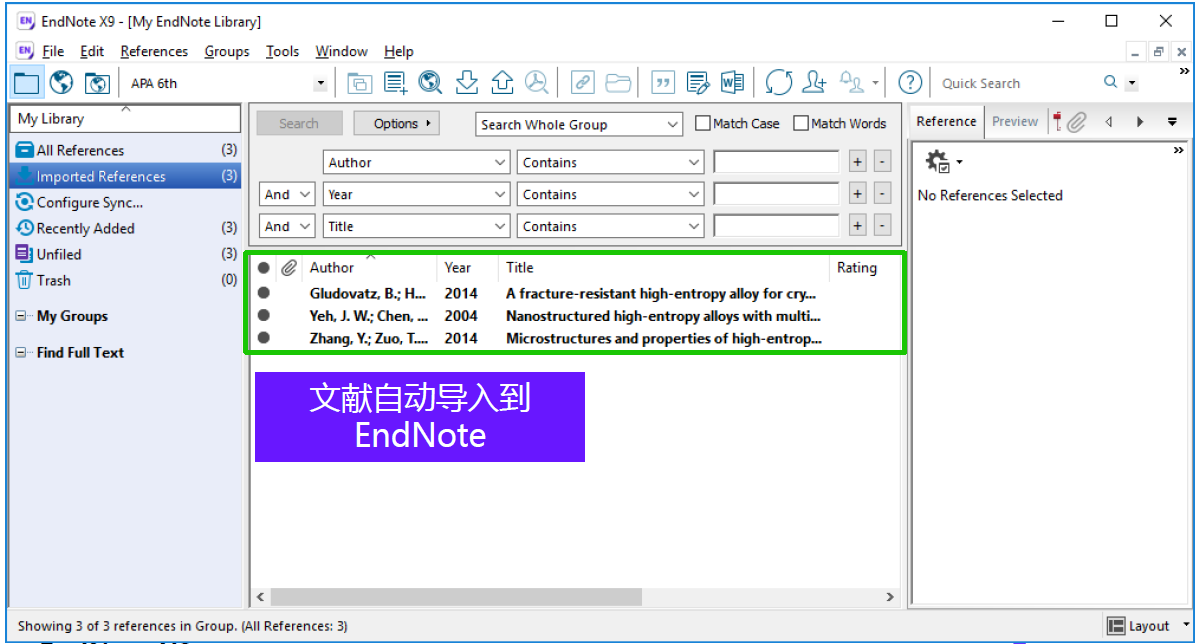Enable Match Case checkbox
This screenshot has height=644, width=1199.
703,123
